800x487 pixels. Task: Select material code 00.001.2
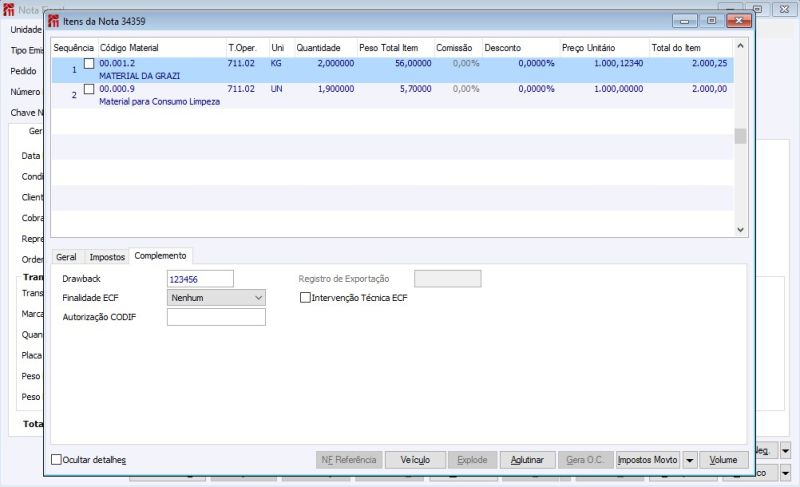117,63
